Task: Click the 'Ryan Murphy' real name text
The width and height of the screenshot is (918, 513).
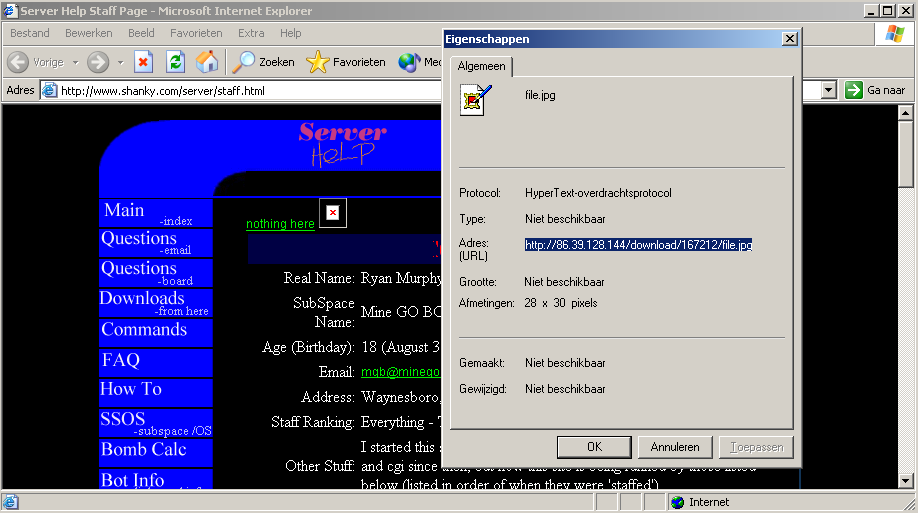Action: click(400, 278)
